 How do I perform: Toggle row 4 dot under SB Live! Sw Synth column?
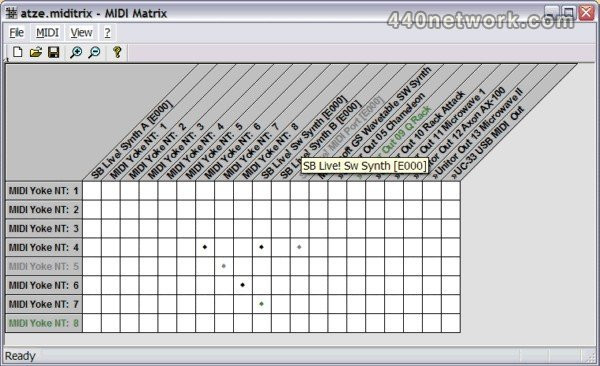[x=261, y=247]
